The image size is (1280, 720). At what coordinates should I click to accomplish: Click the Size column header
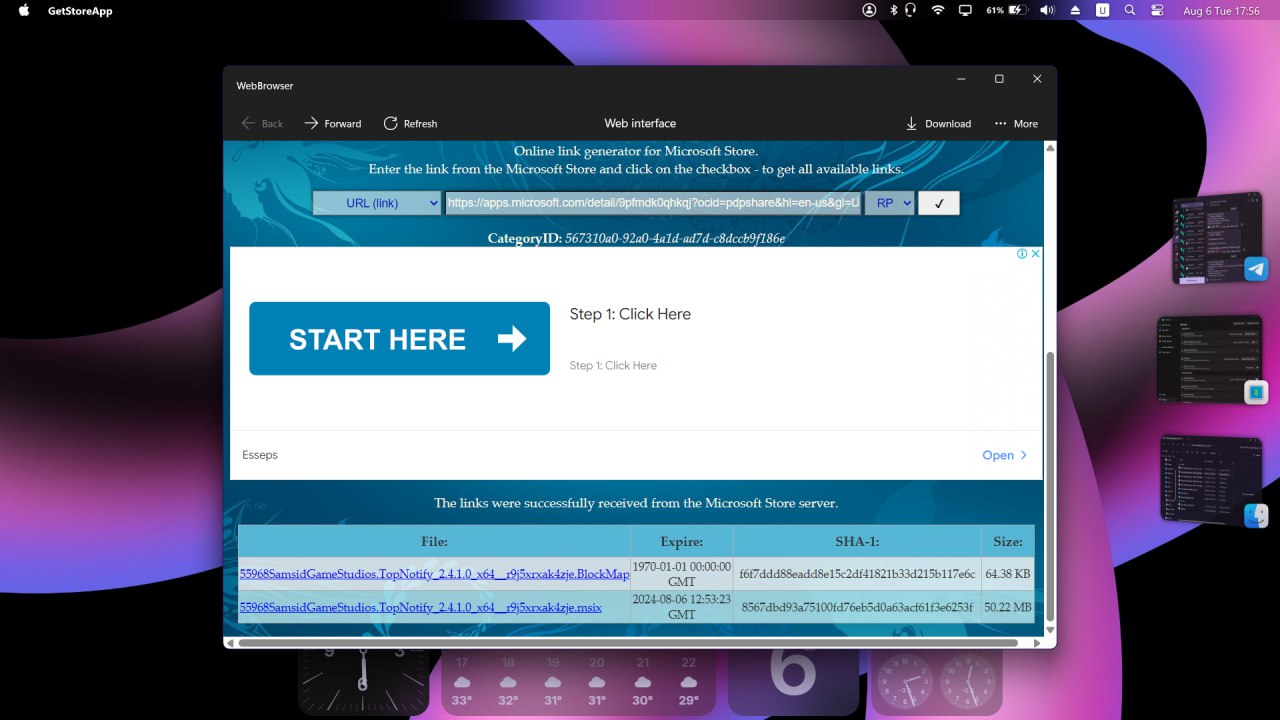[x=1008, y=541]
